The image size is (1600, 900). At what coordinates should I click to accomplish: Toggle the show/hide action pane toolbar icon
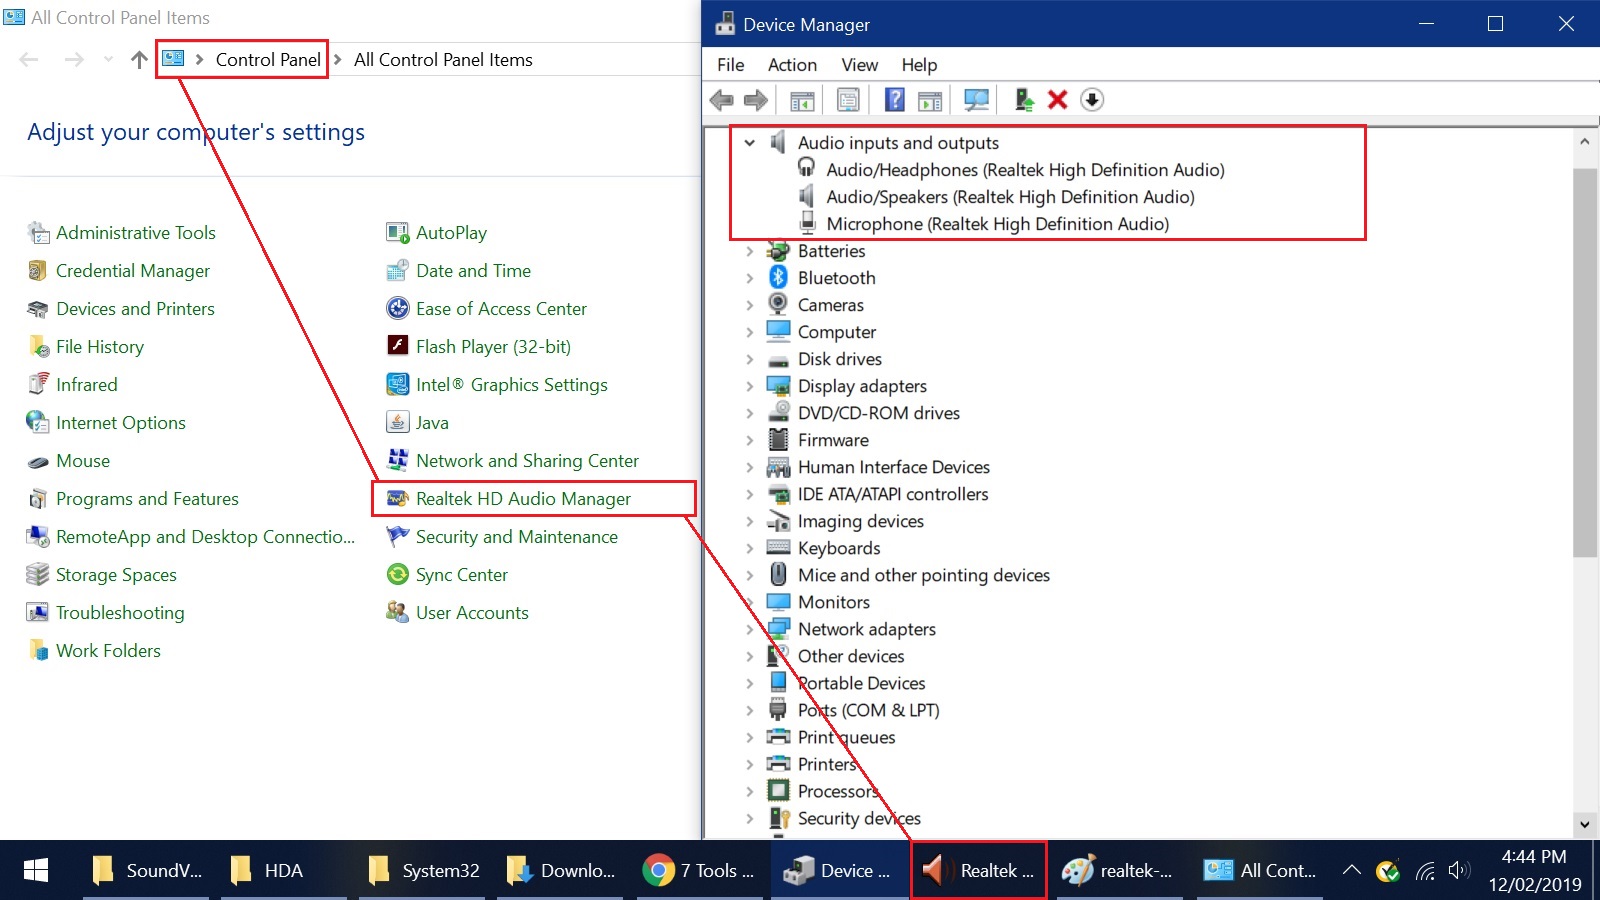(x=930, y=100)
